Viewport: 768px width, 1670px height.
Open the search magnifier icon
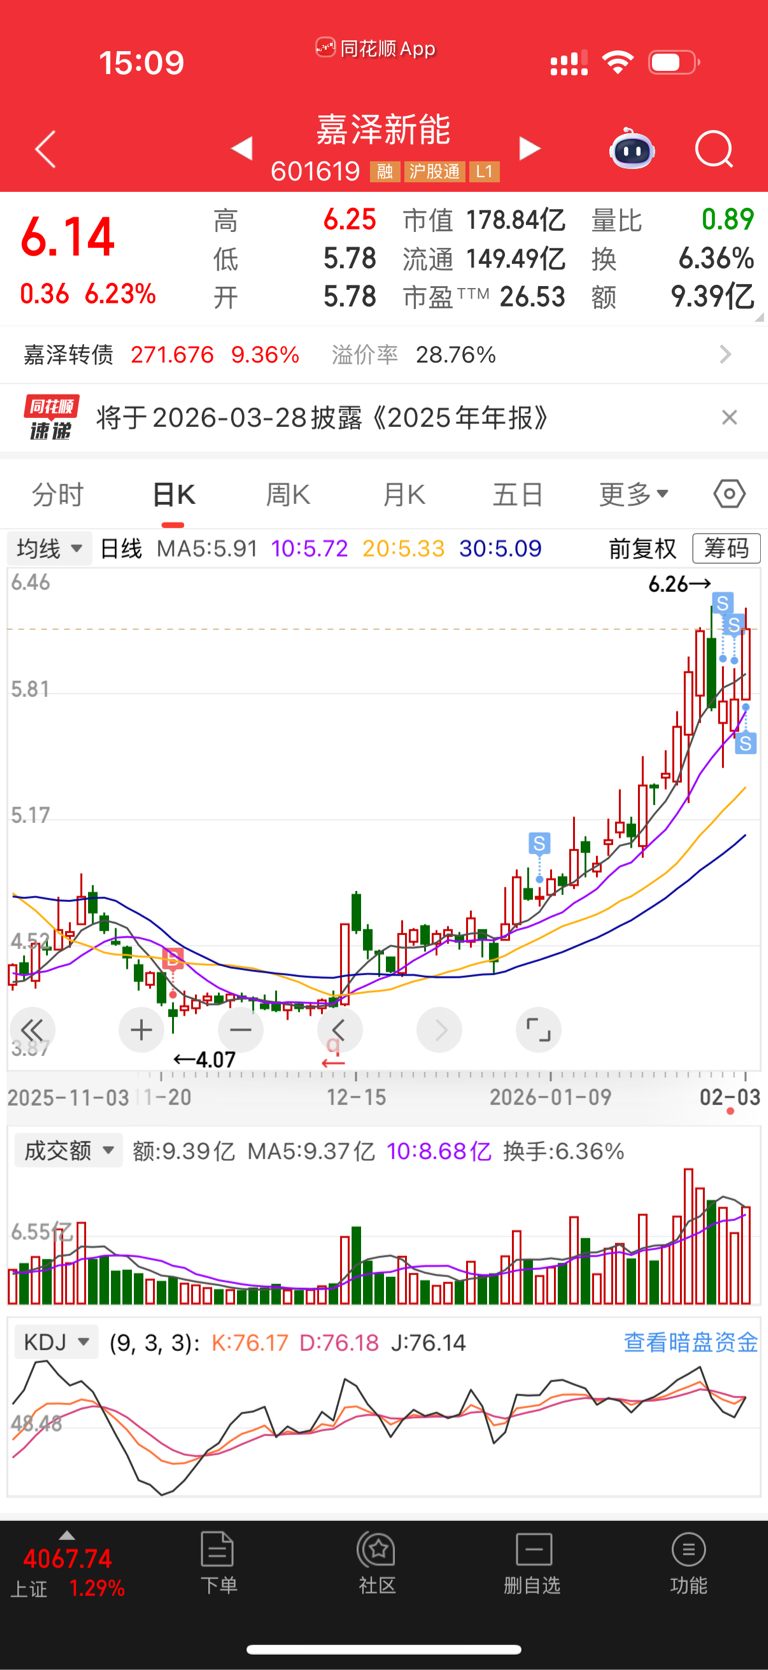pos(714,150)
